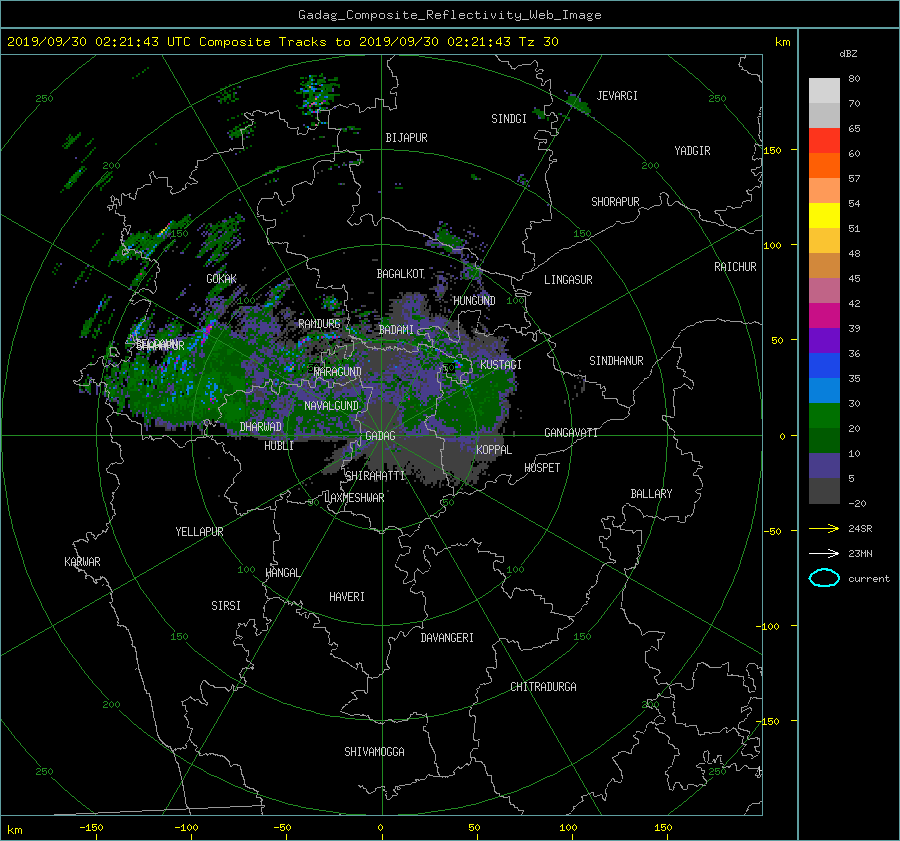Click the BADAMI city label

pyautogui.click(x=396, y=330)
